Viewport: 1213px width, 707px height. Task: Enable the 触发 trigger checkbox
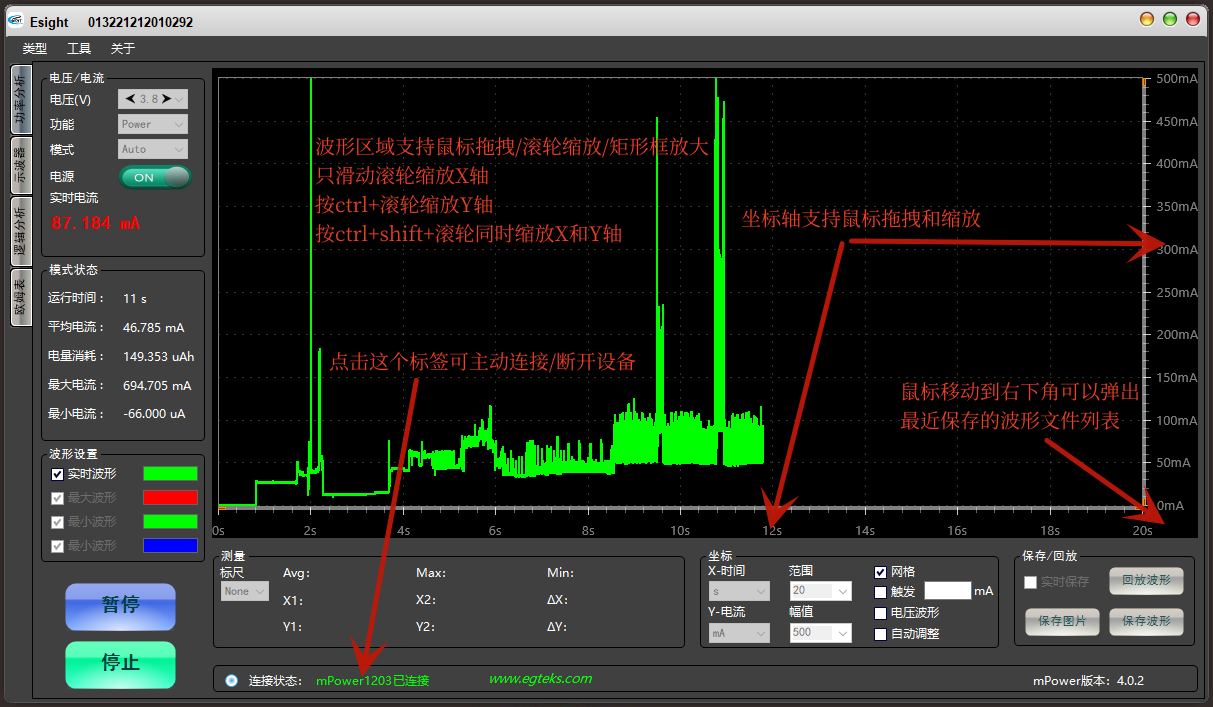click(x=880, y=592)
